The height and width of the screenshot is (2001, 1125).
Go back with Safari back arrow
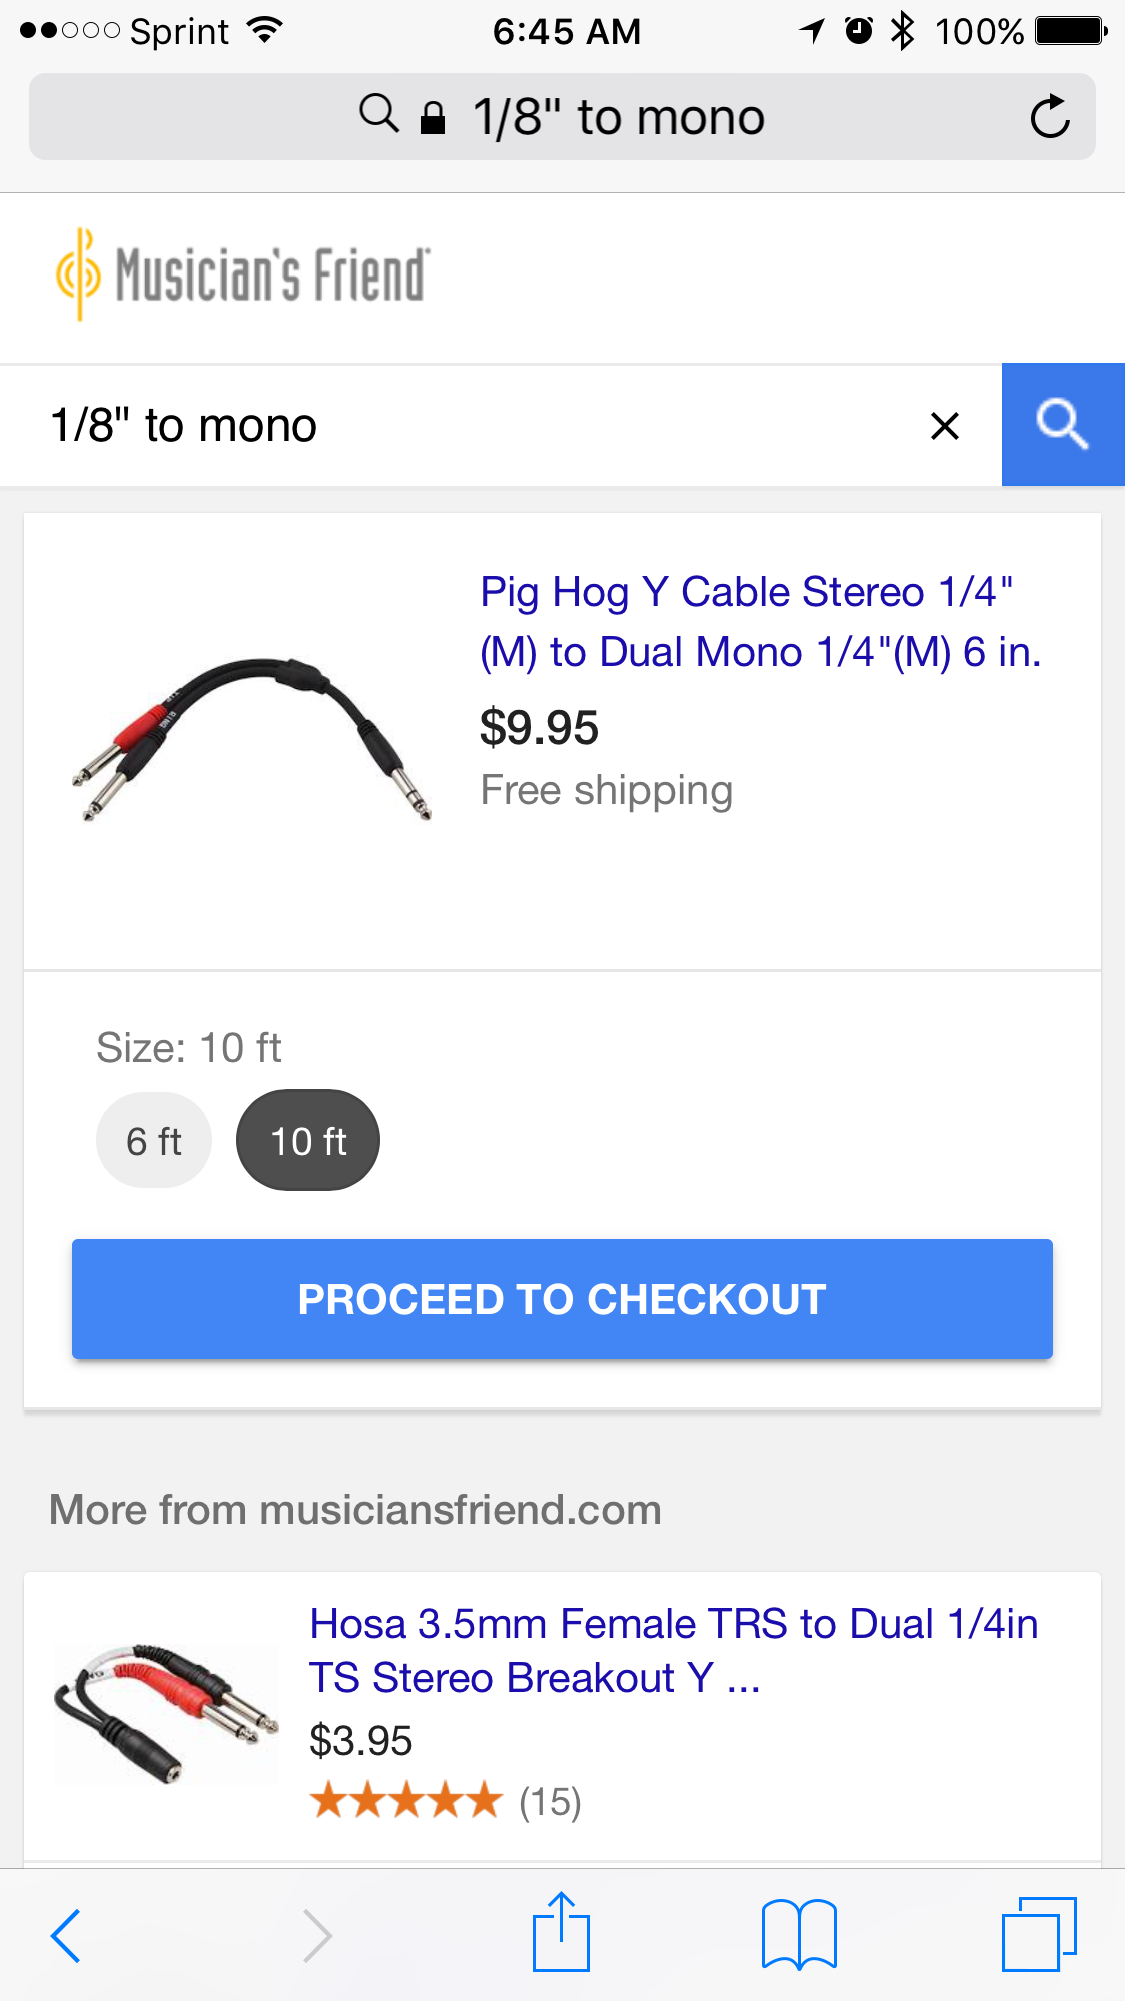[x=66, y=1935]
